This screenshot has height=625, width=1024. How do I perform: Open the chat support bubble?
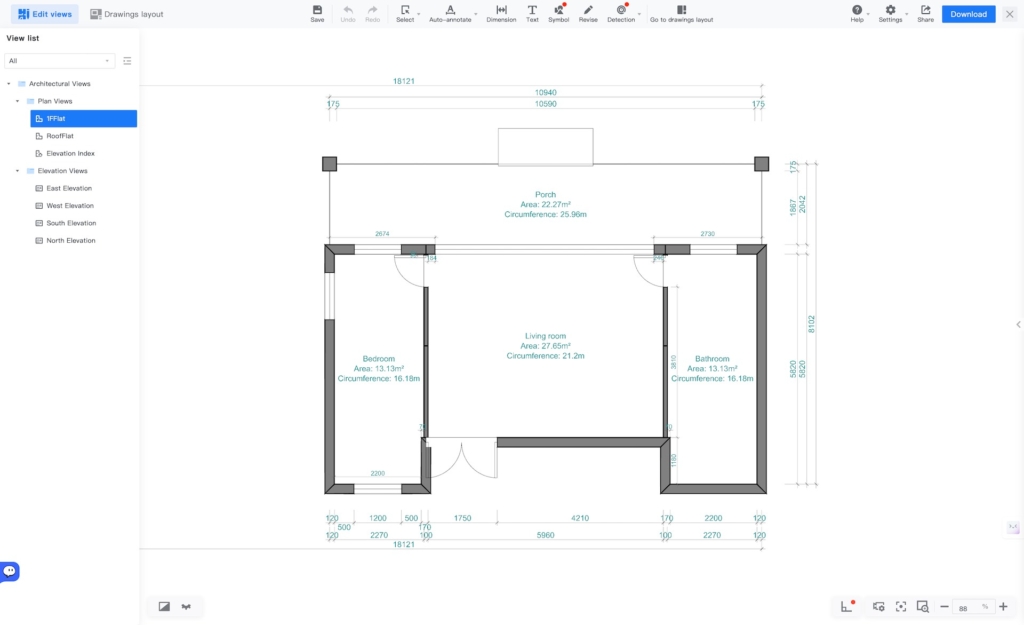click(x=10, y=571)
